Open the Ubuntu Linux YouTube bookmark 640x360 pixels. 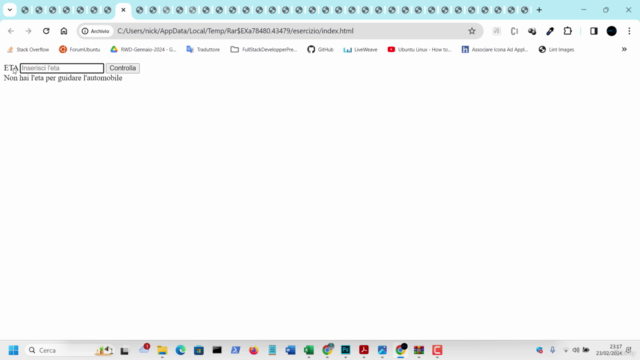click(x=420, y=49)
